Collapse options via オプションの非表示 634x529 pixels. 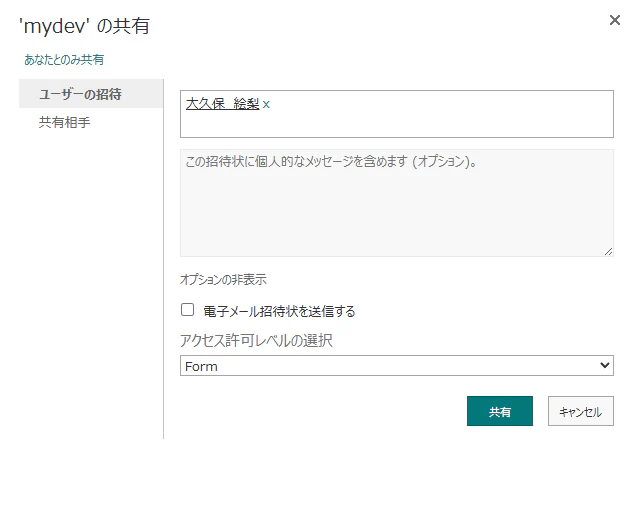223,279
